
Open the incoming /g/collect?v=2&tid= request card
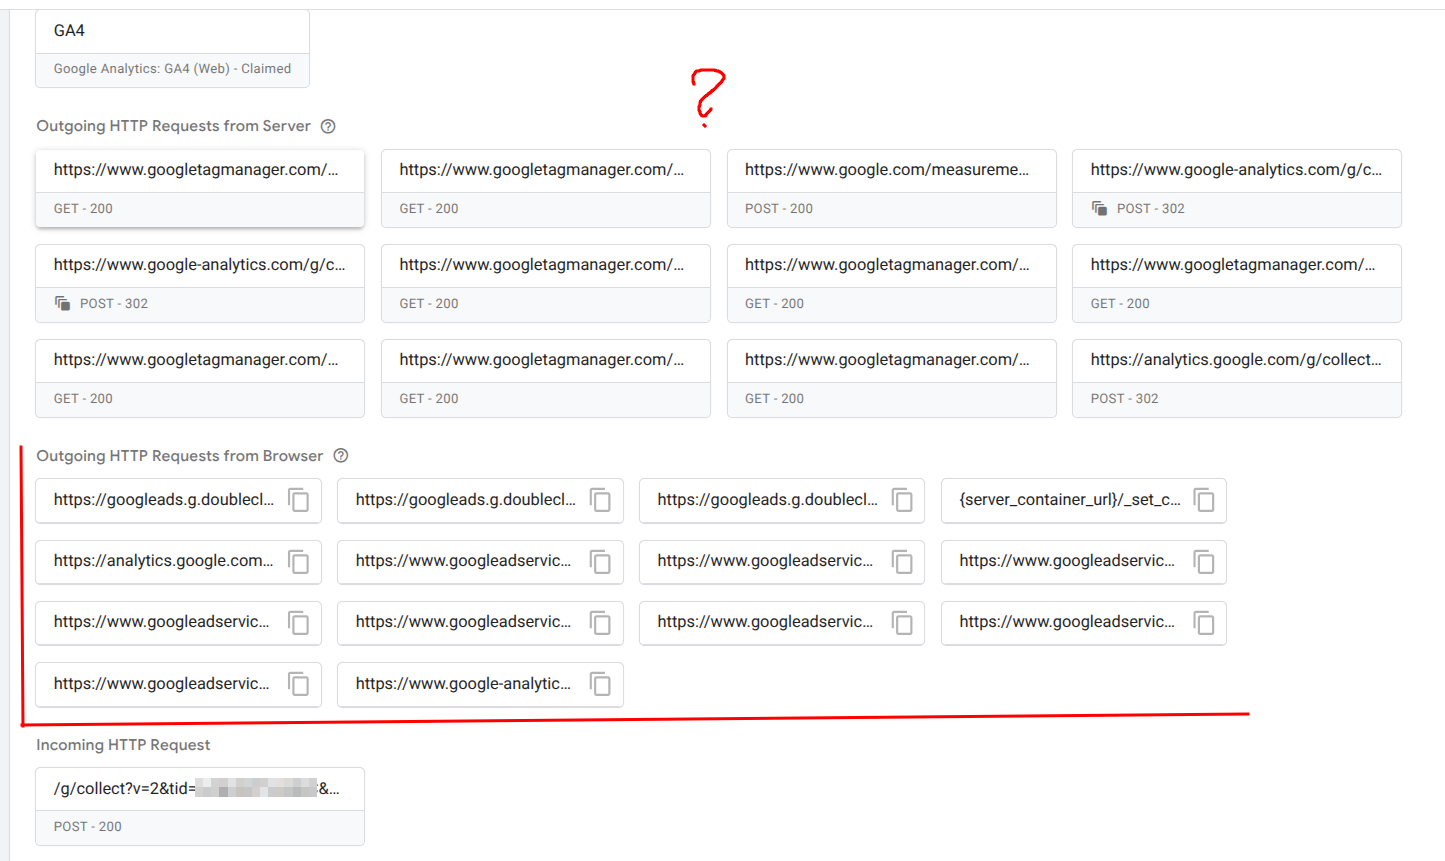(x=200, y=806)
